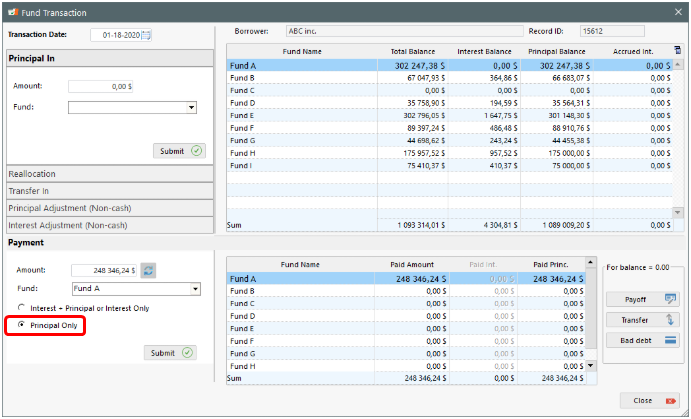Viewport: 691px width, 419px height.
Task: Click the Payment section header
Action: (110, 242)
